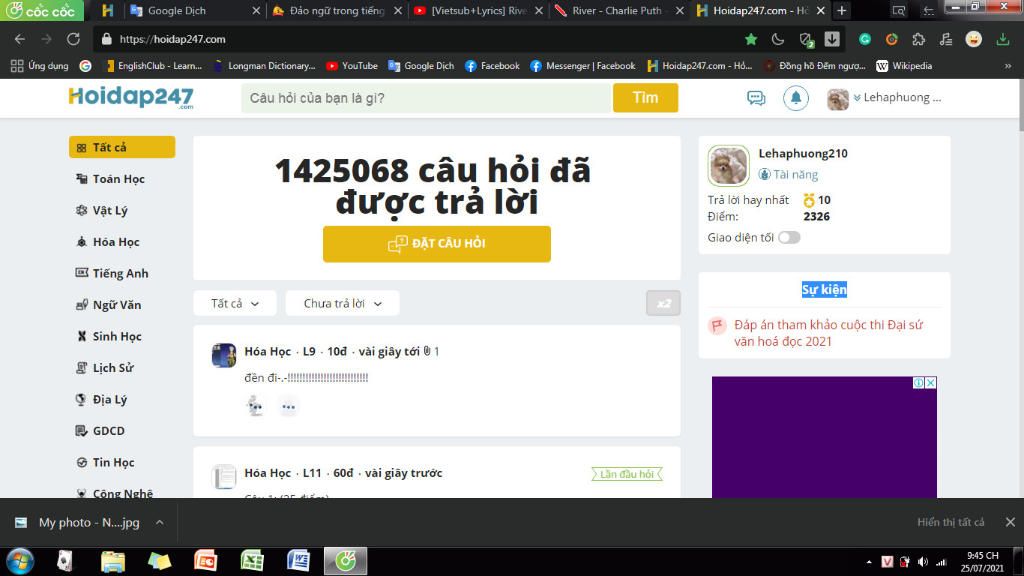Launch Microsoft Word from the taskbar
The width and height of the screenshot is (1024, 576).
297,562
